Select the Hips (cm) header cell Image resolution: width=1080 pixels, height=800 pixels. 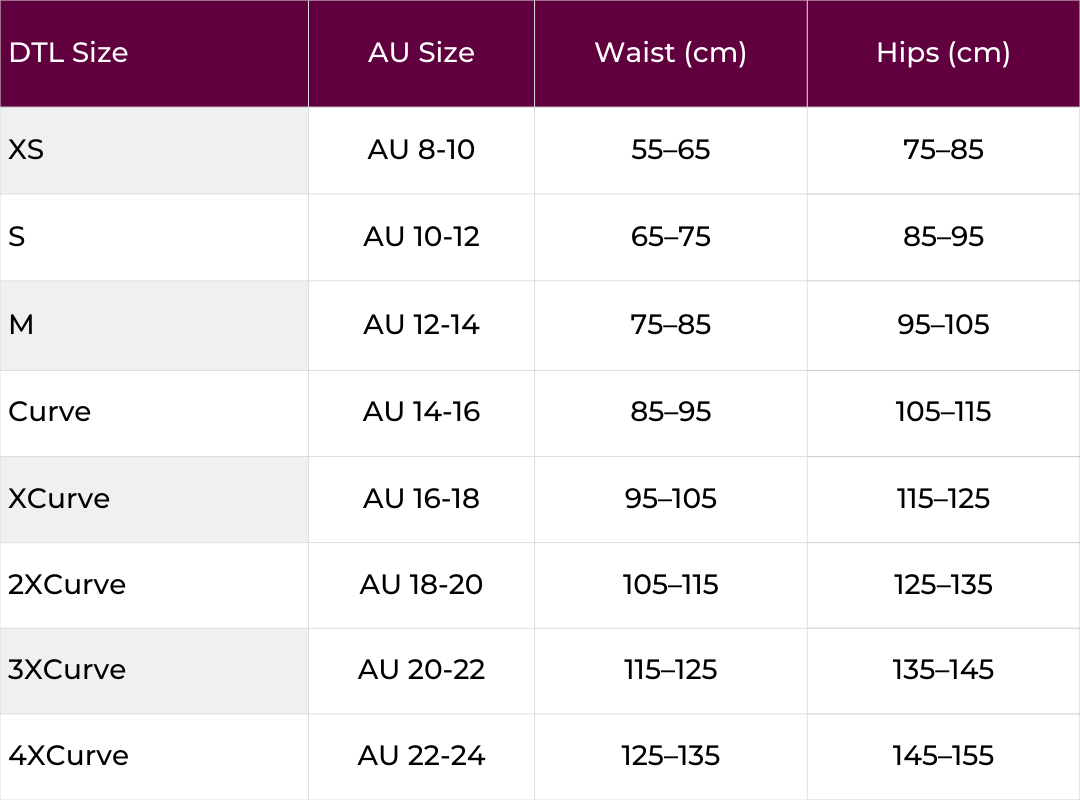pos(943,52)
